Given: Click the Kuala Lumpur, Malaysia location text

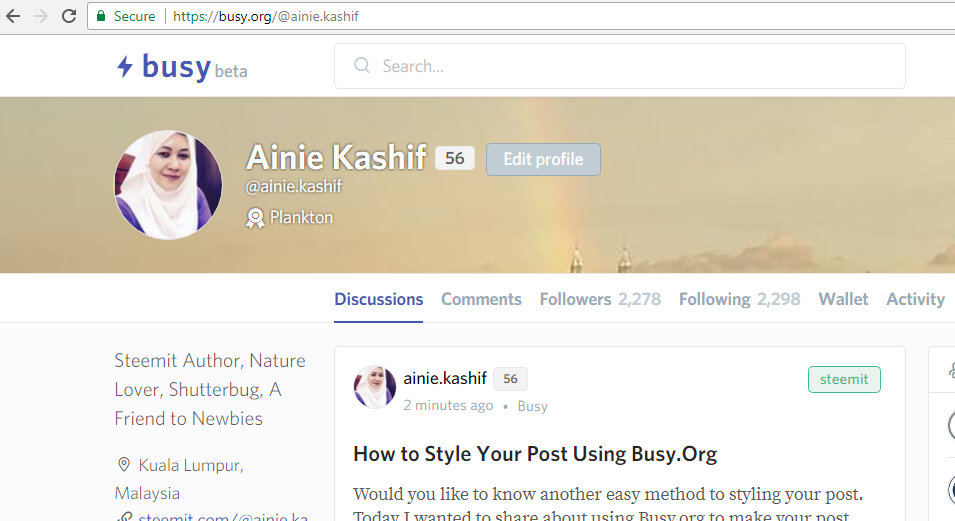Looking at the screenshot, I should click(180, 479).
